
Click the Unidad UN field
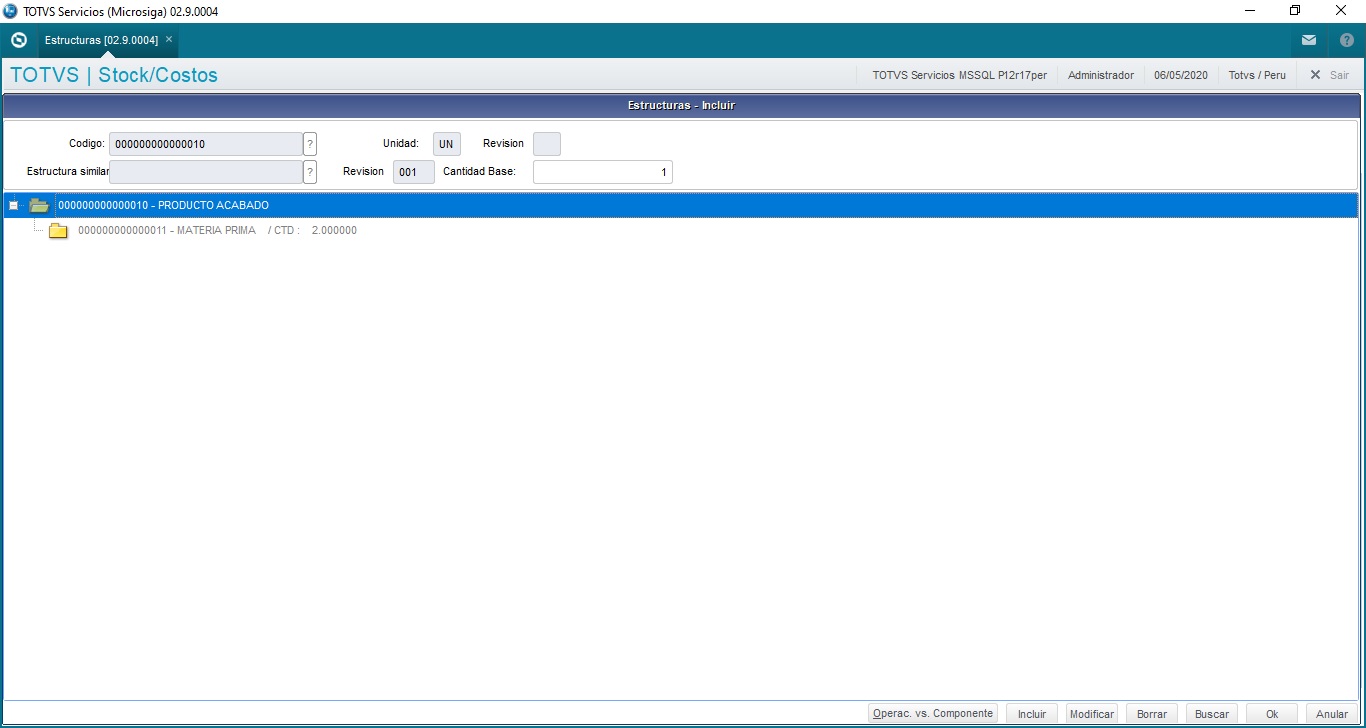(446, 144)
